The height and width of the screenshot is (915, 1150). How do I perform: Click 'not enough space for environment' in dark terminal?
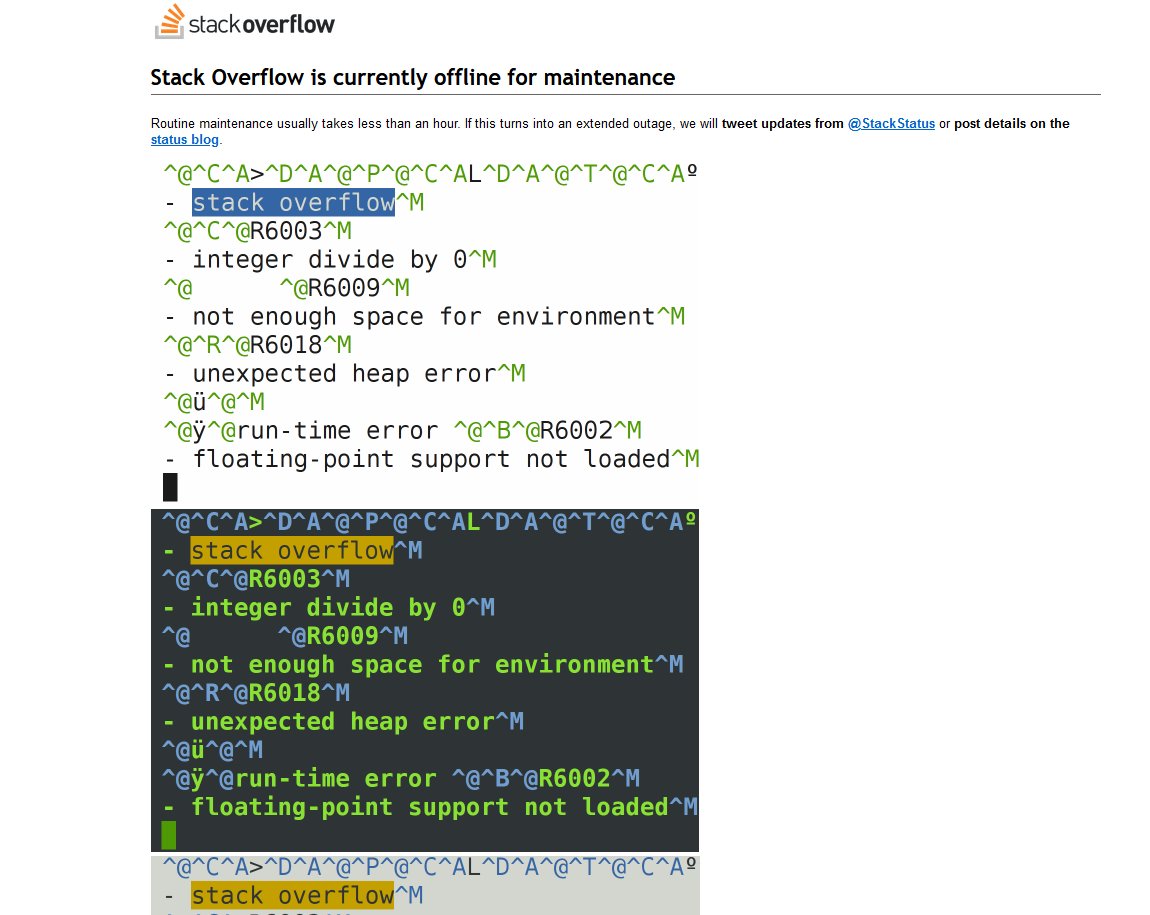[x=422, y=665]
